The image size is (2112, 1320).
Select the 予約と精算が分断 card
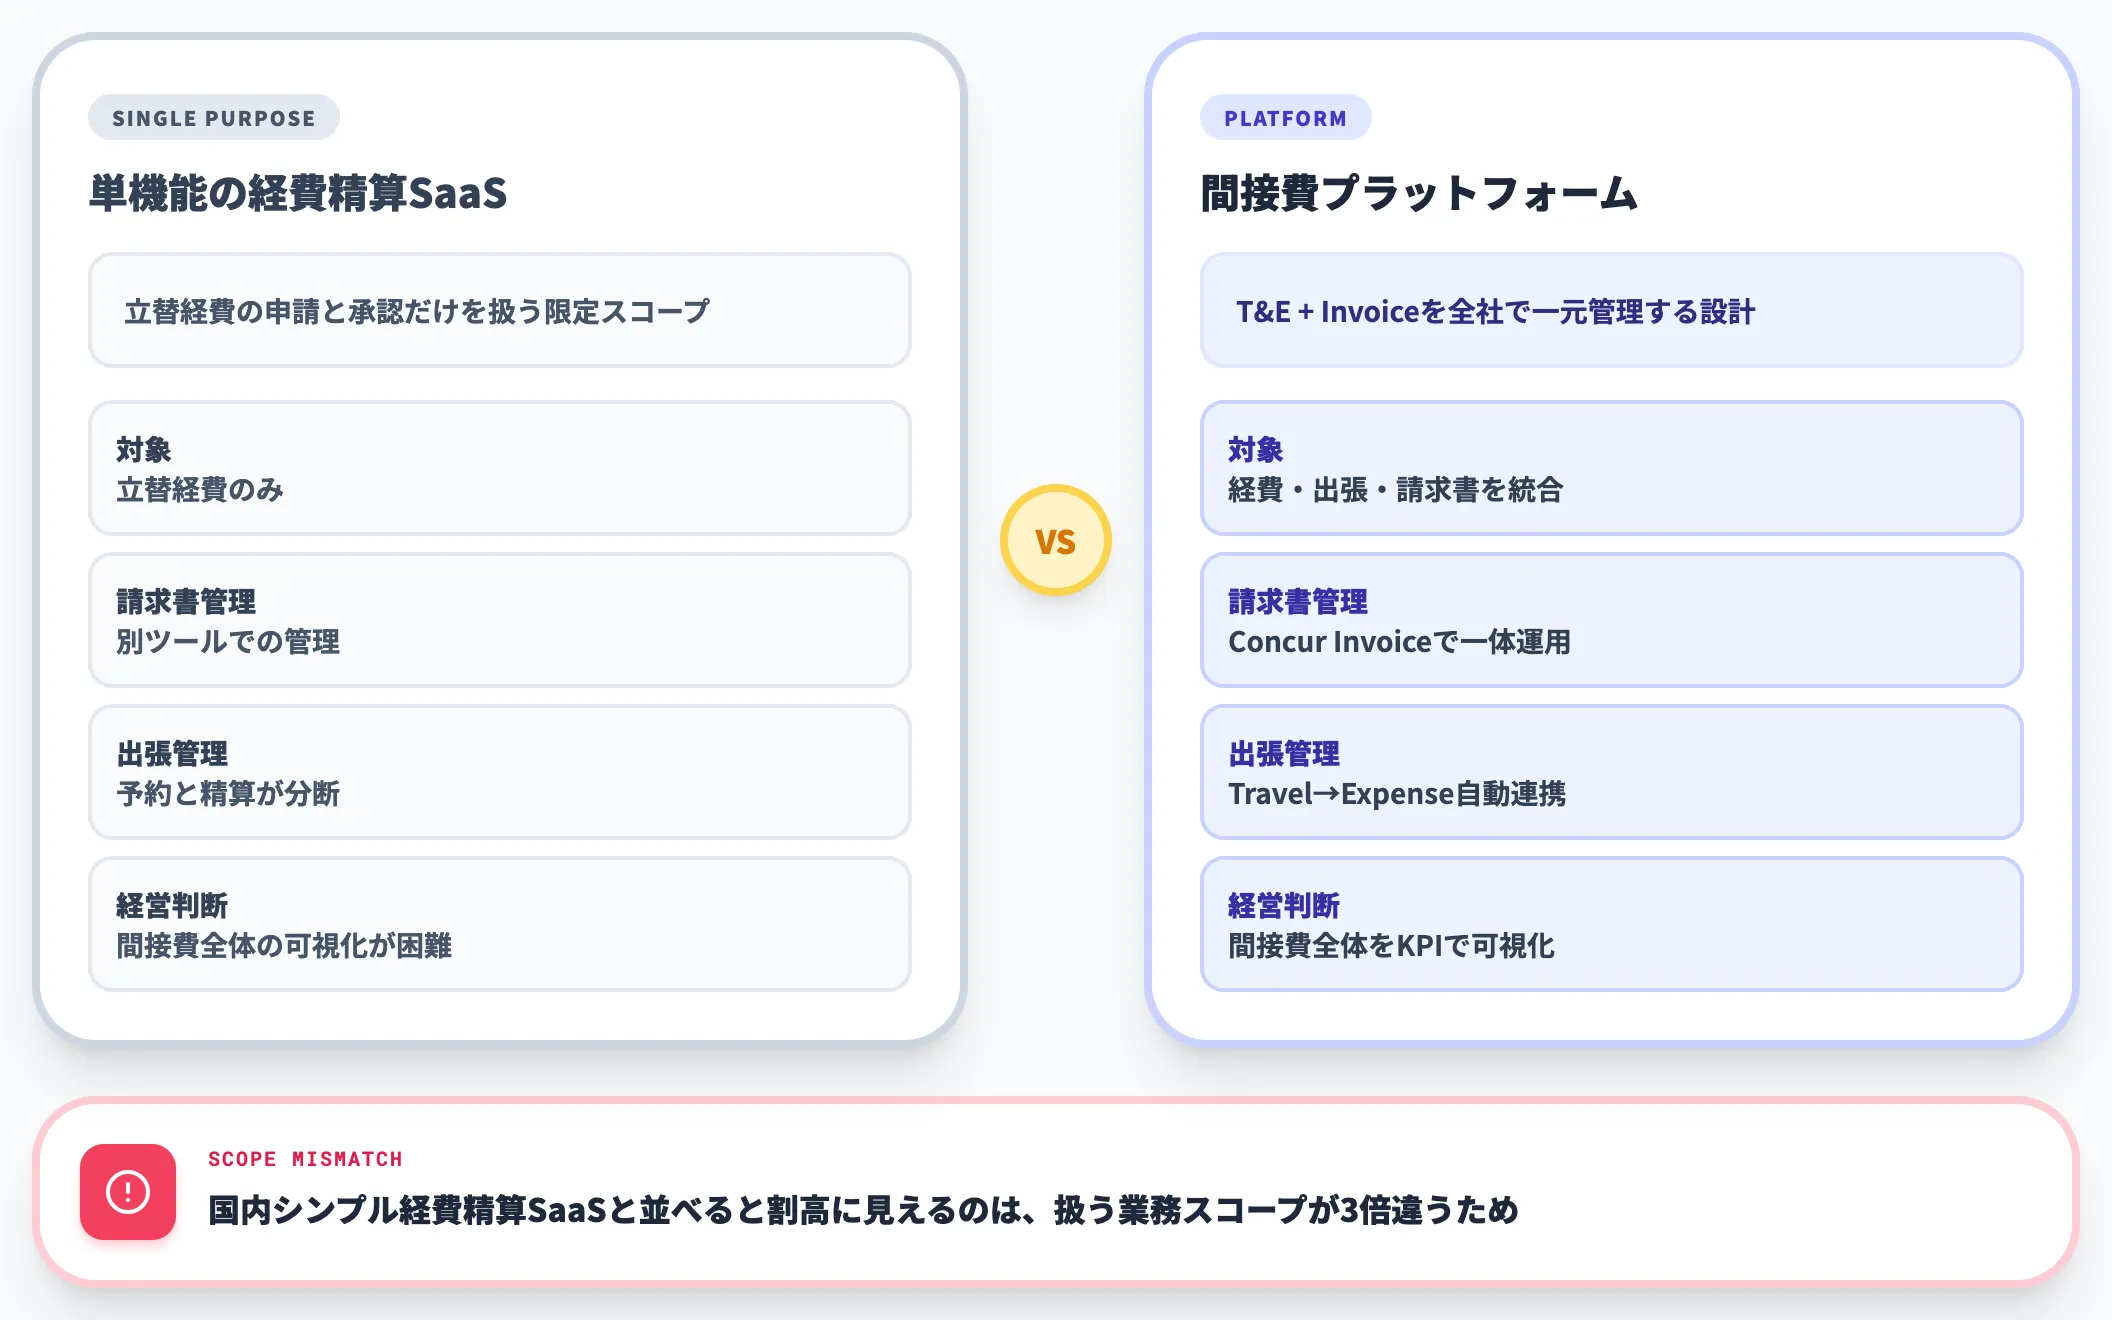pyautogui.click(x=500, y=772)
